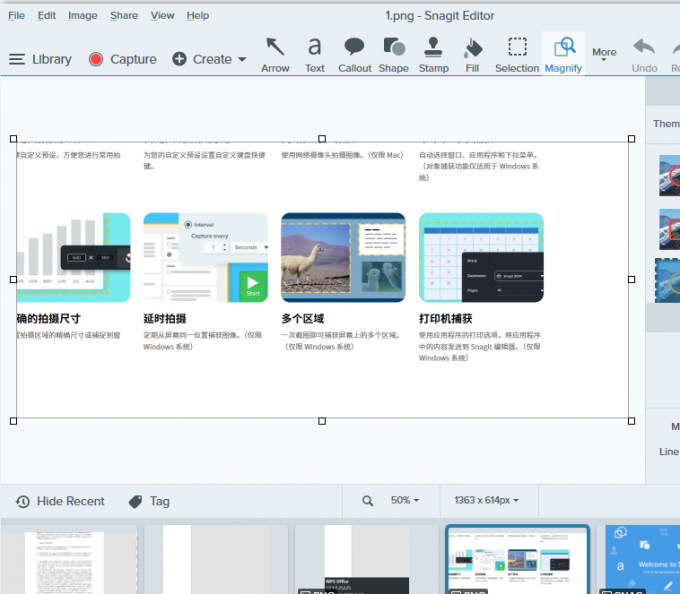Open the Edit menu
Screen dimensions: 680x594
click(x=46, y=16)
